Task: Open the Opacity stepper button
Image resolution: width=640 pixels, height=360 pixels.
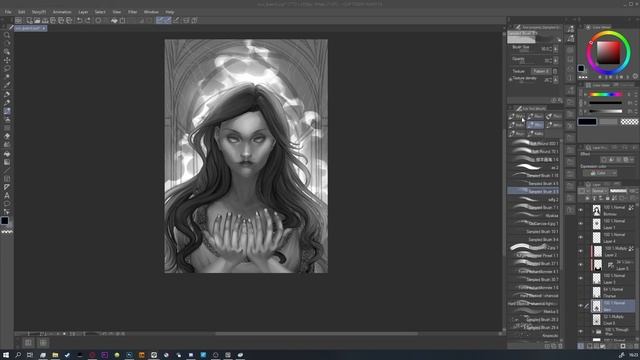Action: click(556, 60)
